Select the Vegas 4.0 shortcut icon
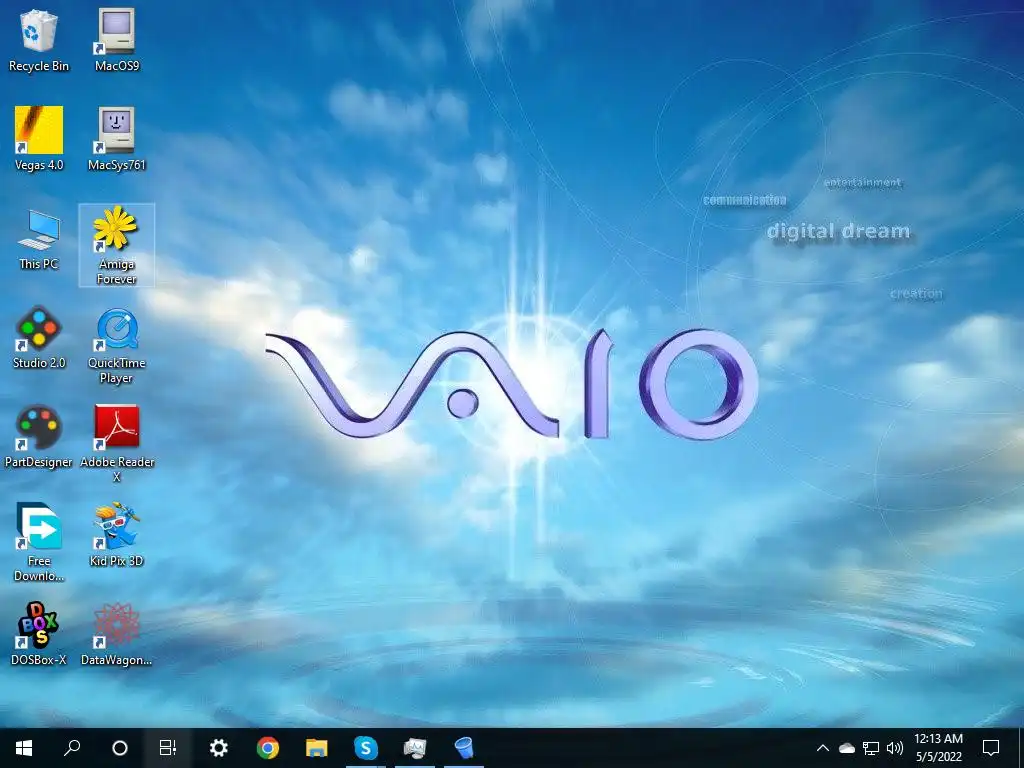 (x=39, y=139)
